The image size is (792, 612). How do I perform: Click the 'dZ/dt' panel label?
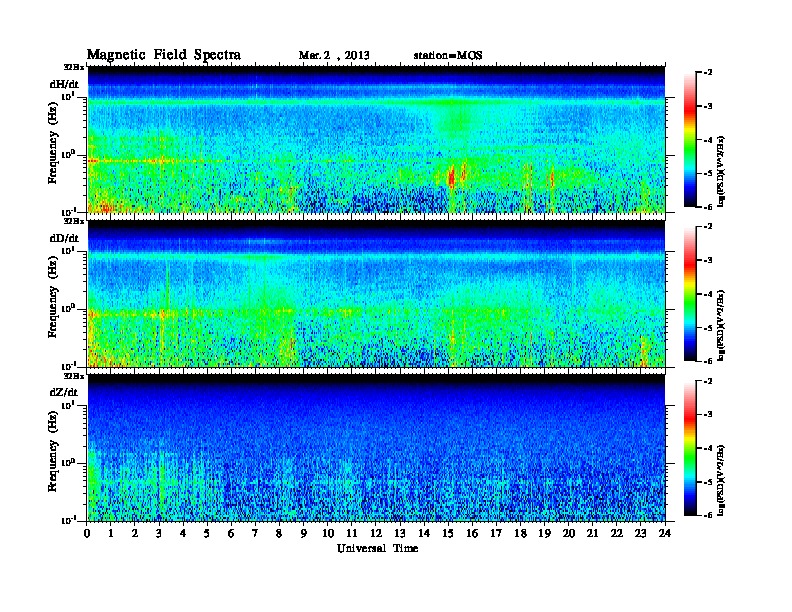(64, 392)
